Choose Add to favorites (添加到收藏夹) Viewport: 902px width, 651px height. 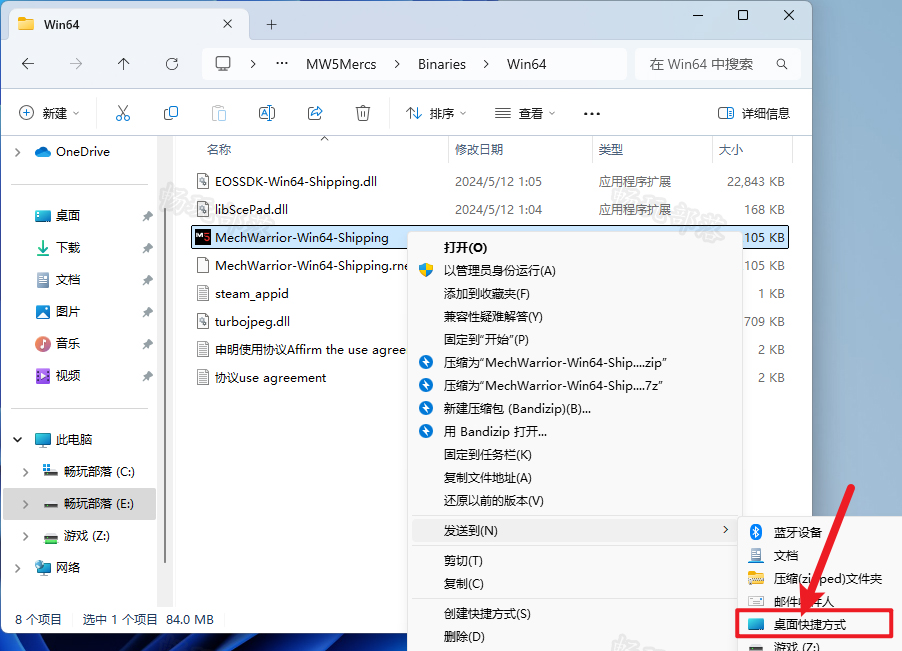[487, 294]
